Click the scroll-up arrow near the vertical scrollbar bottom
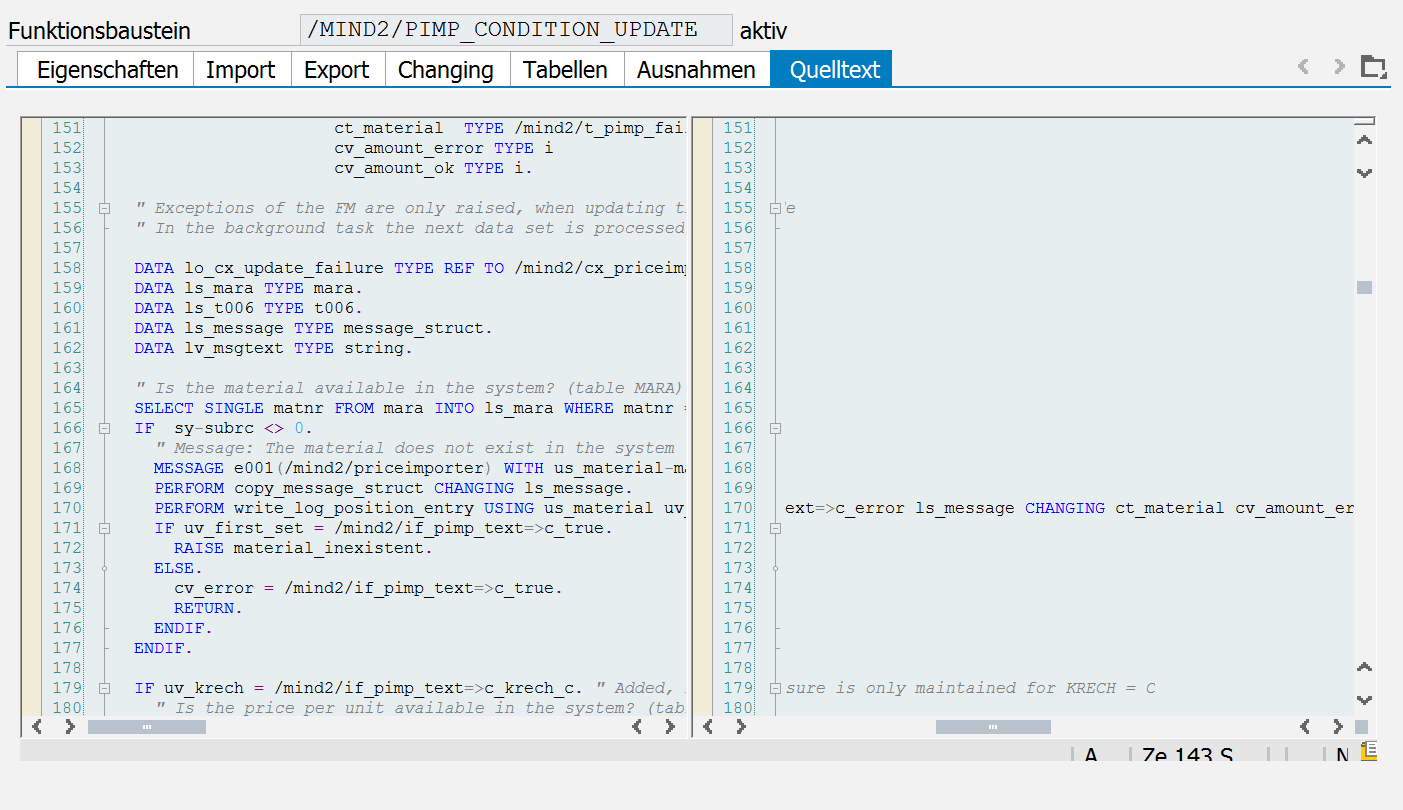The width and height of the screenshot is (1403, 810). (1364, 667)
